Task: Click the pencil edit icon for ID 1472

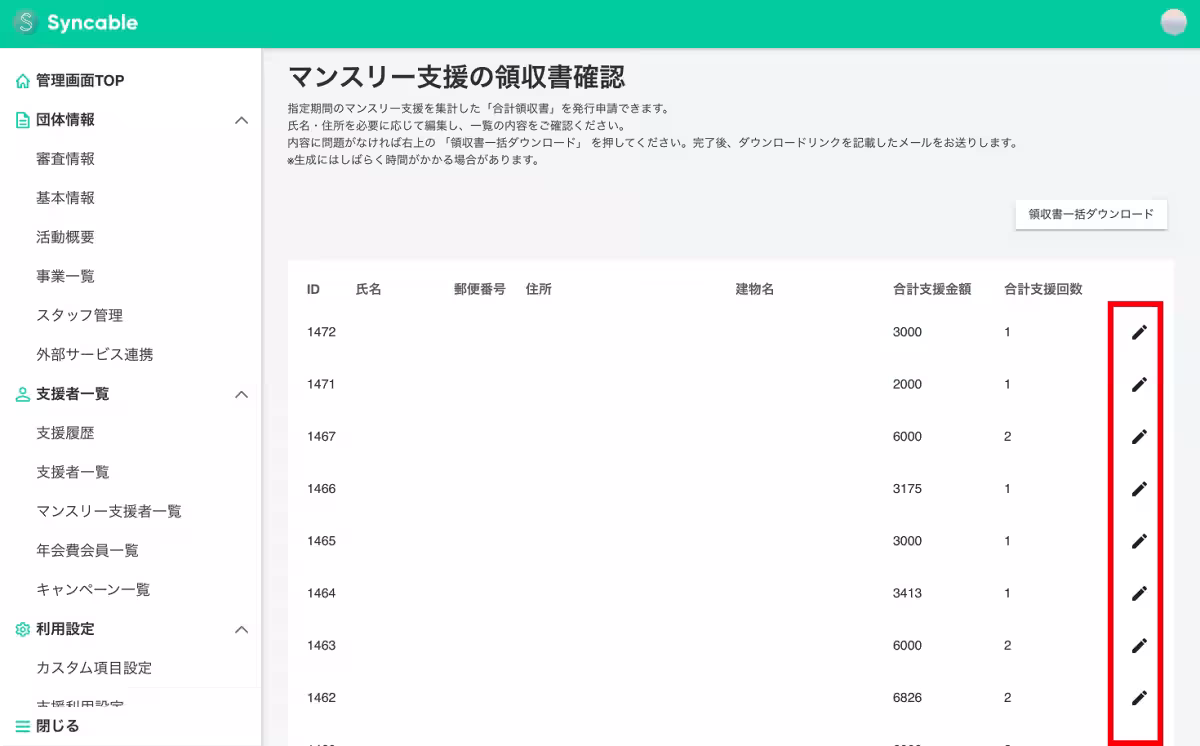Action: [x=1140, y=331]
